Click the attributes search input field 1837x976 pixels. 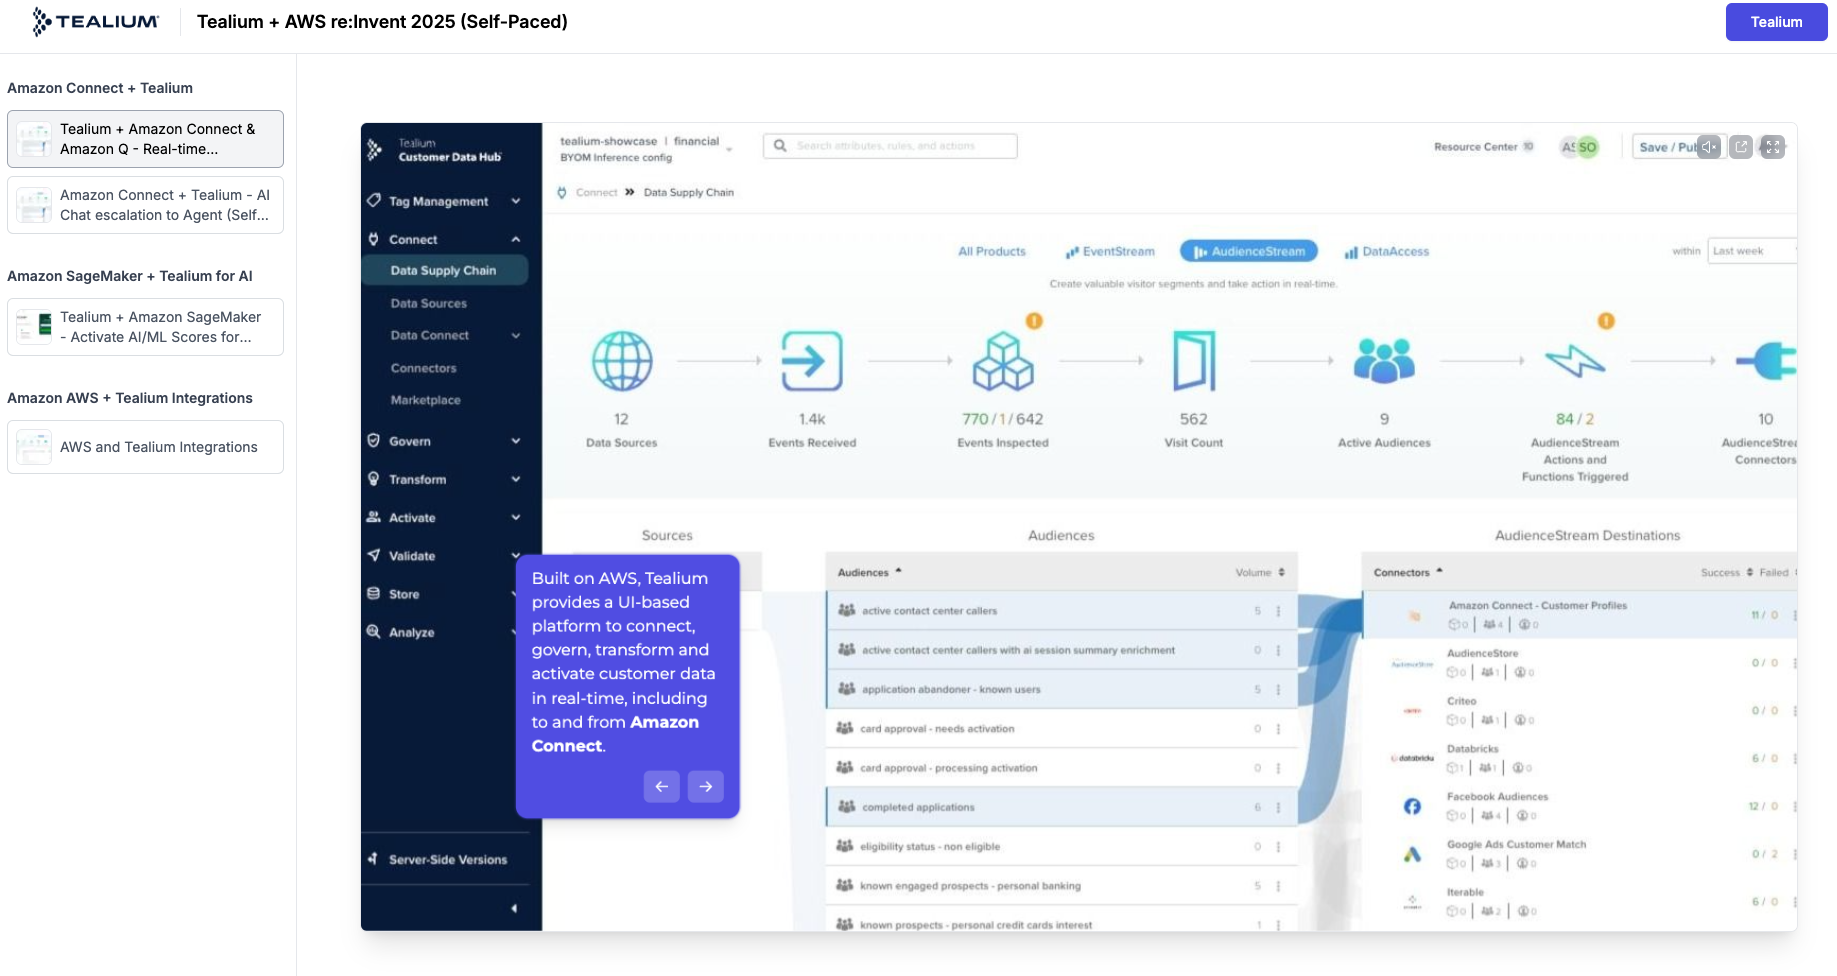click(x=890, y=146)
